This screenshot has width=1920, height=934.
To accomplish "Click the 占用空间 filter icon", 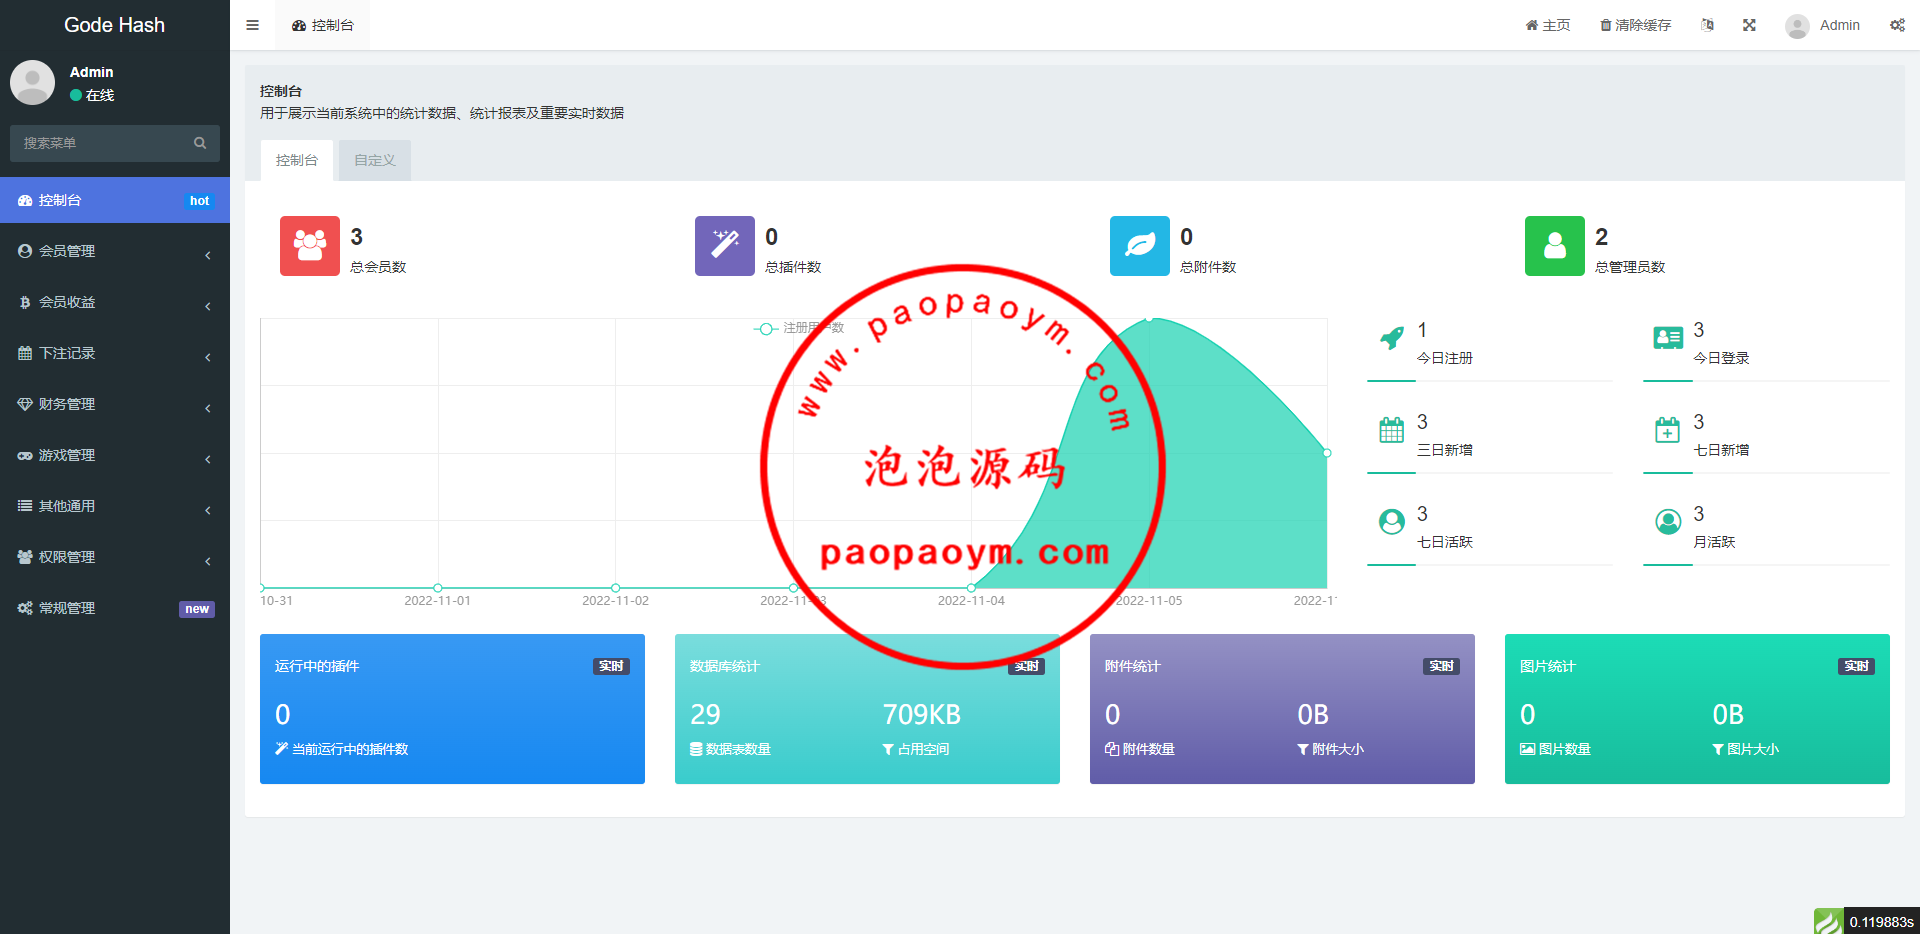I will tap(888, 749).
